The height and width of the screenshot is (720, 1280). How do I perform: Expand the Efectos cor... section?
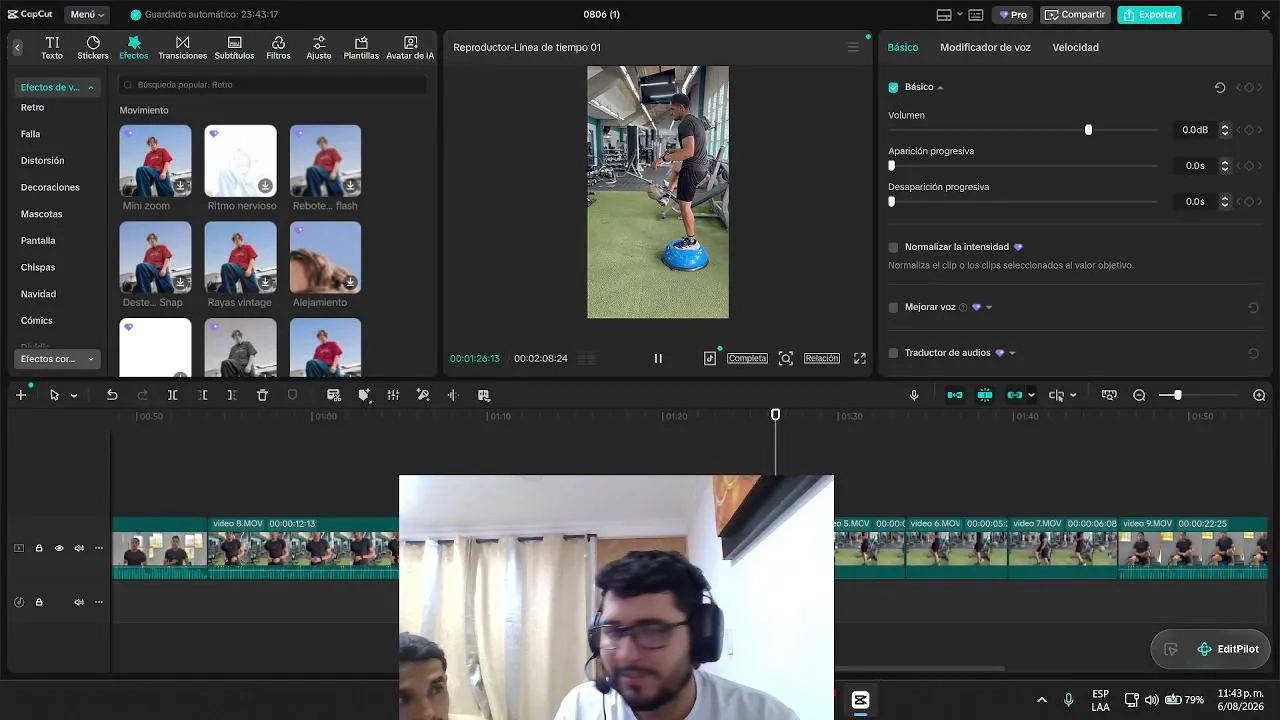pos(90,359)
